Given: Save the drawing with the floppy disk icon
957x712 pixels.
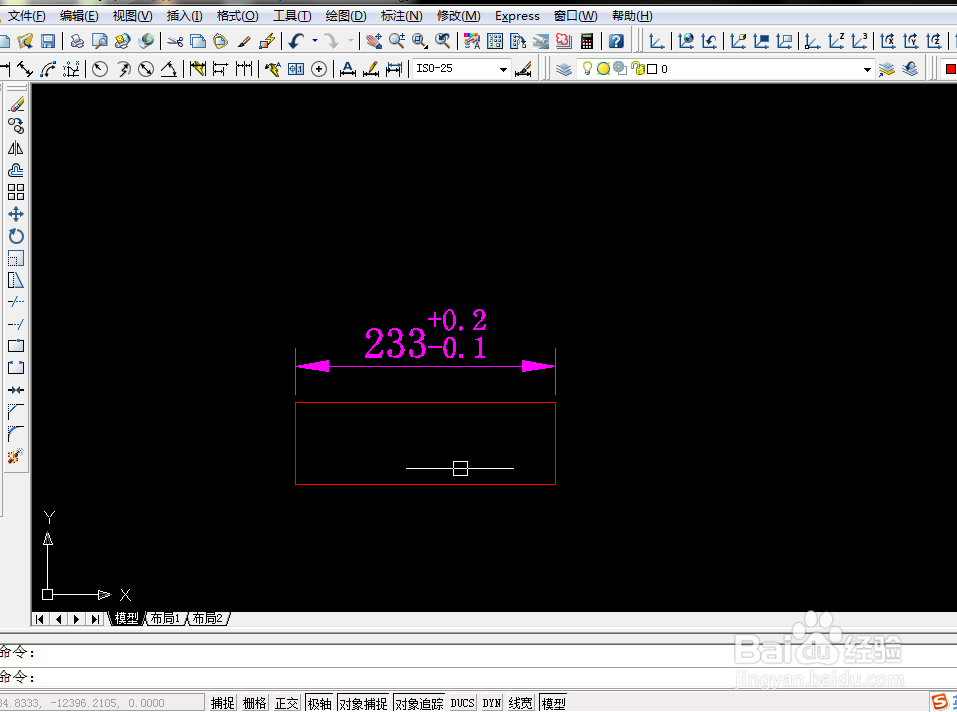Looking at the screenshot, I should 48,41.
